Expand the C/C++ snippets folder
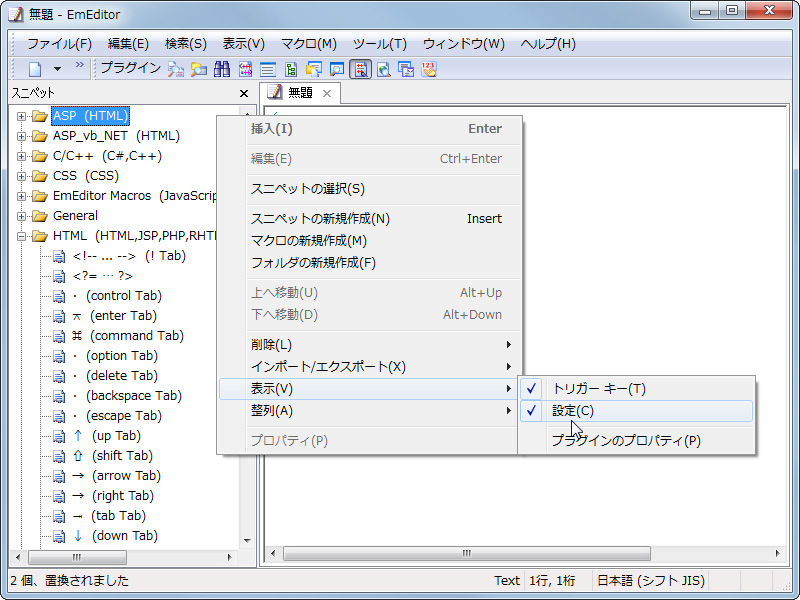The width and height of the screenshot is (800, 600). (22, 155)
